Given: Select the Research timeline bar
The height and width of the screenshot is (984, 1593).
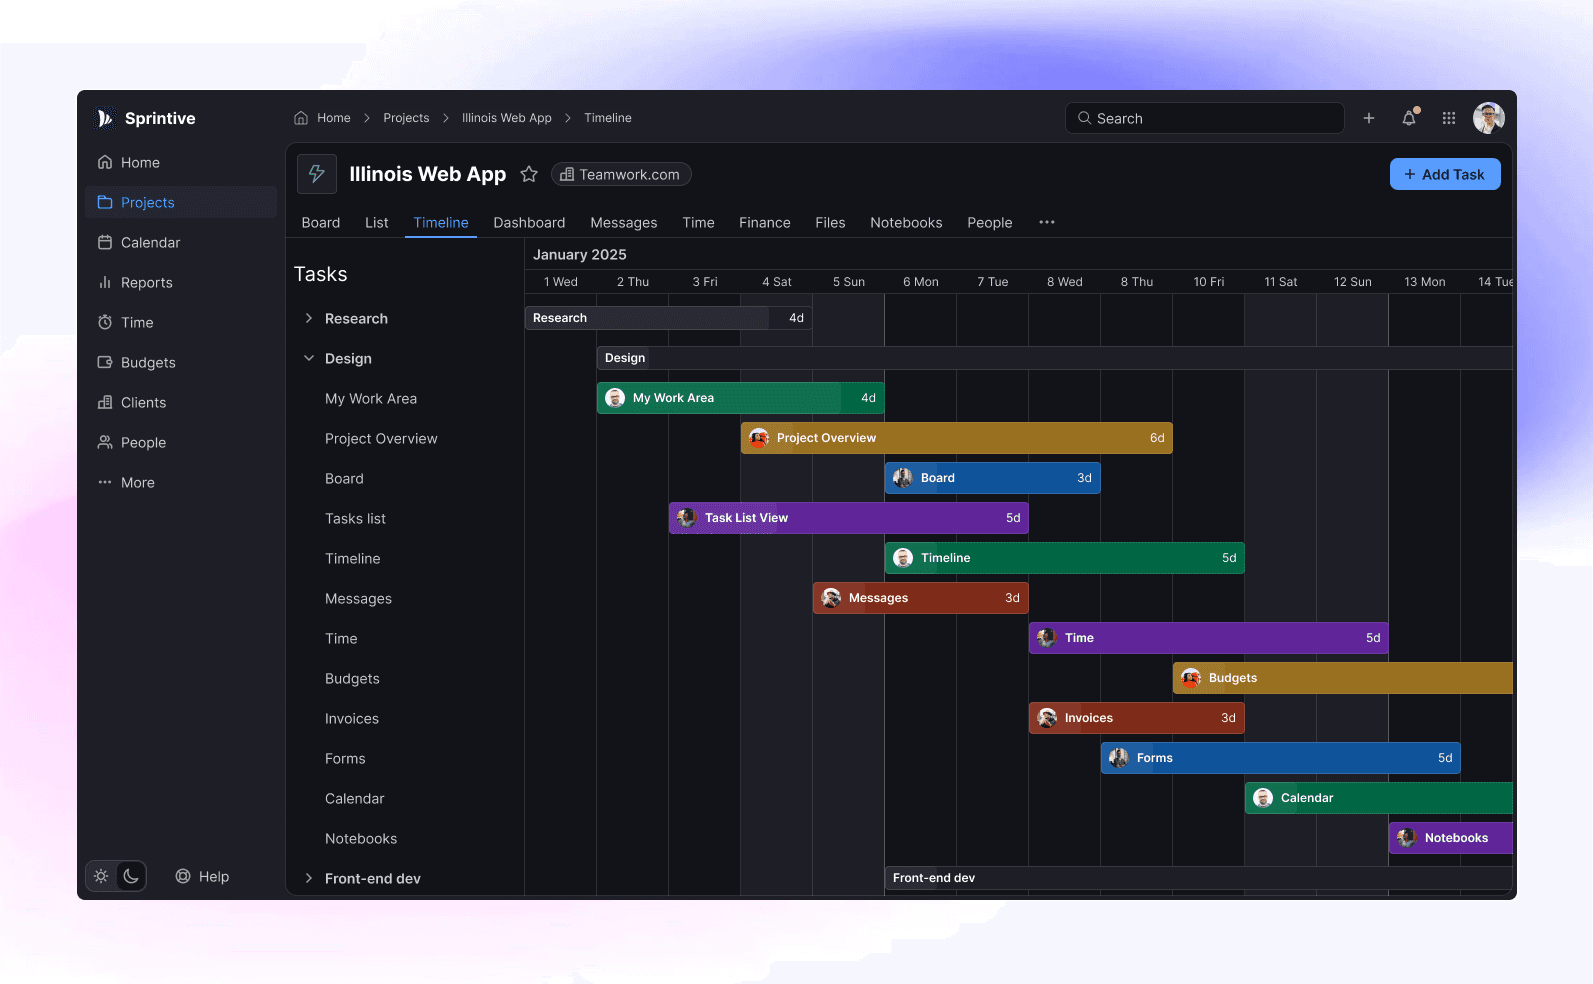Looking at the screenshot, I should (669, 318).
